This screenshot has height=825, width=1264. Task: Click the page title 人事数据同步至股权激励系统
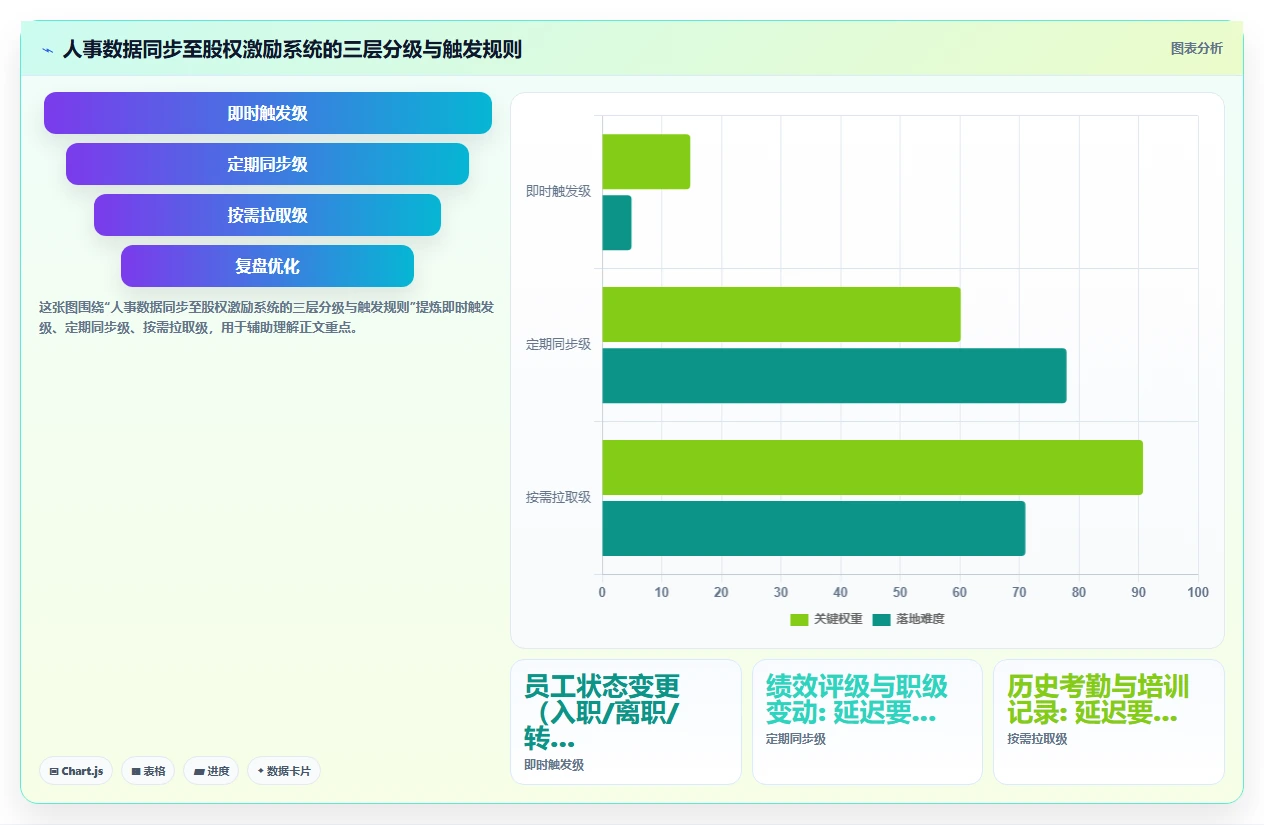(292, 49)
